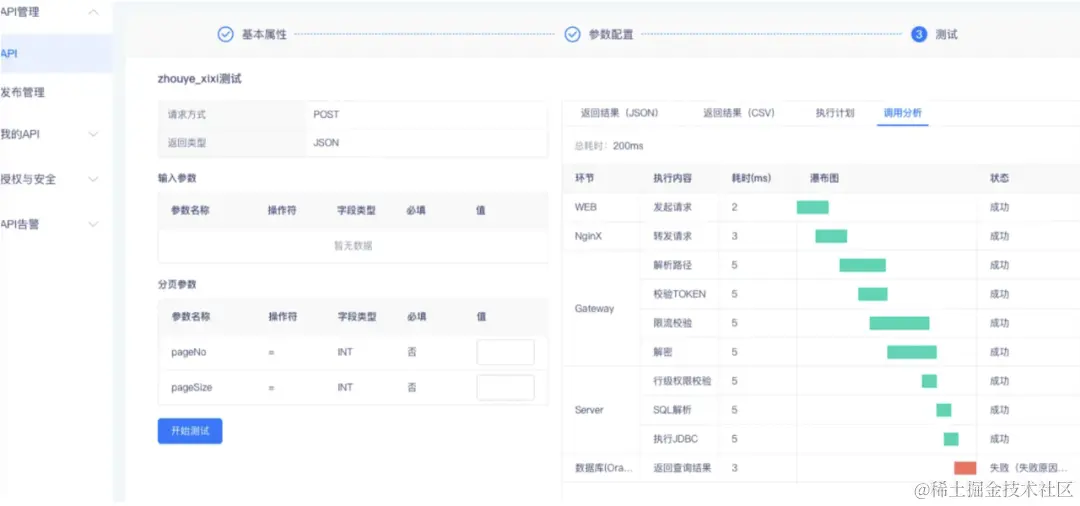Click the pageSize value input field

(x=506, y=388)
